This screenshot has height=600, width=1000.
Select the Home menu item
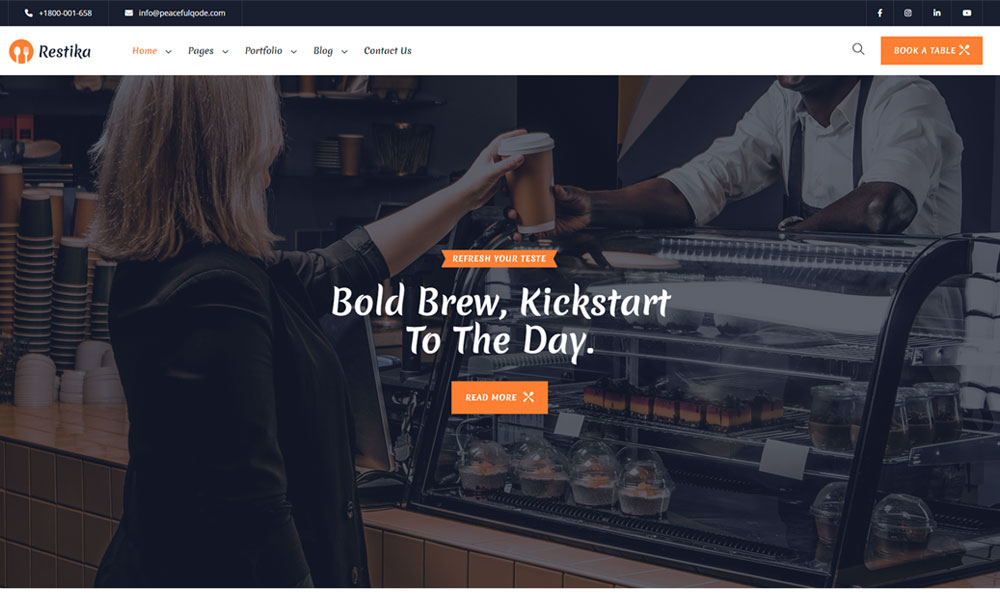pyautogui.click(x=144, y=50)
